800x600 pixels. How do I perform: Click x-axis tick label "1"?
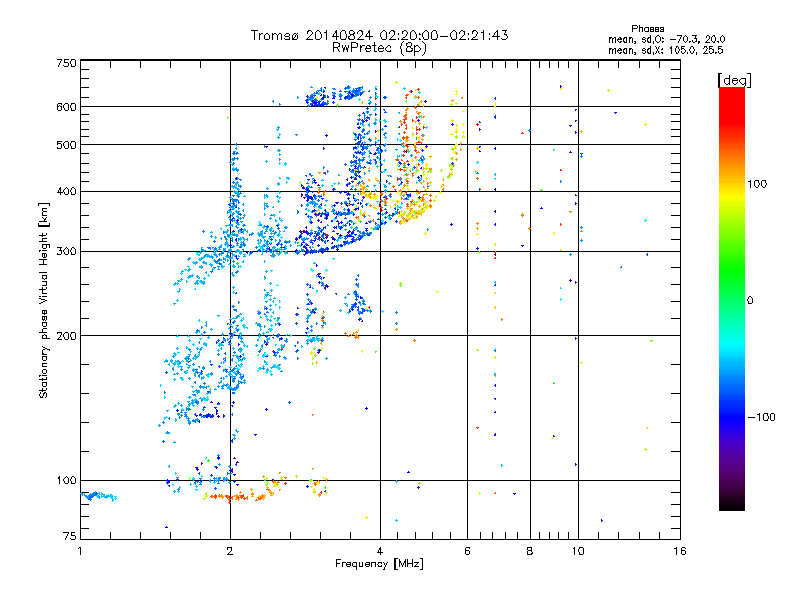coord(80,551)
